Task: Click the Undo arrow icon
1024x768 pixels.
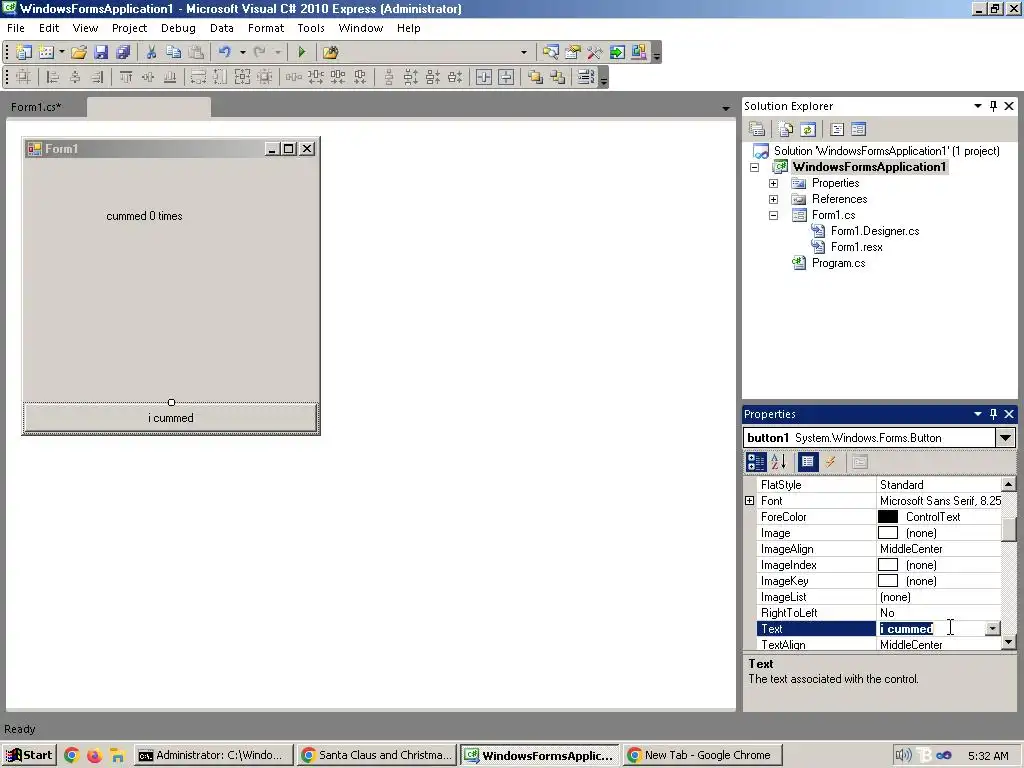Action: click(x=225, y=52)
